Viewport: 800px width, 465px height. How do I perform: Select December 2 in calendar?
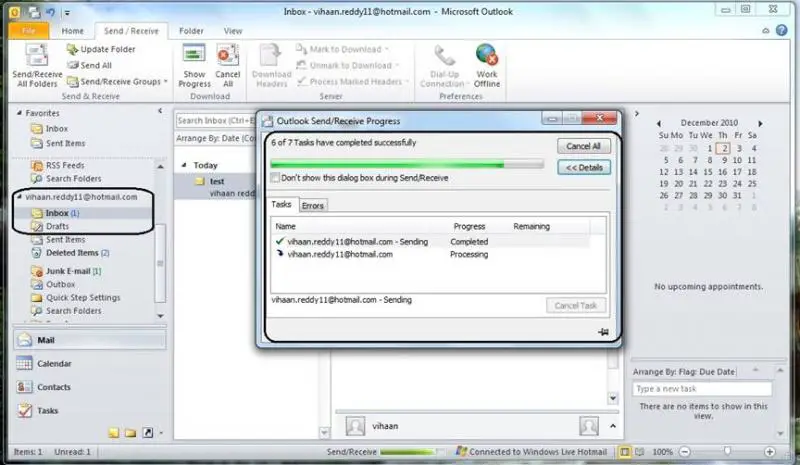(723, 149)
